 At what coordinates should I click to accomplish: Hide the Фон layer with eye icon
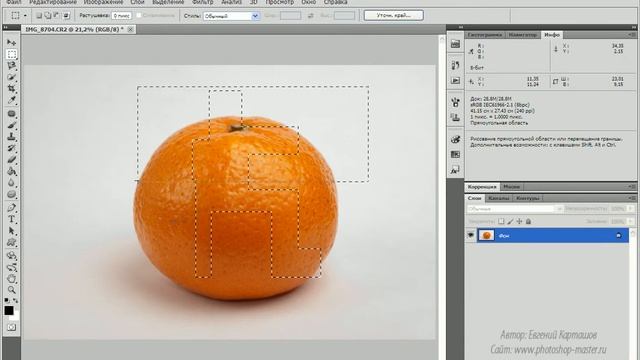click(x=471, y=236)
